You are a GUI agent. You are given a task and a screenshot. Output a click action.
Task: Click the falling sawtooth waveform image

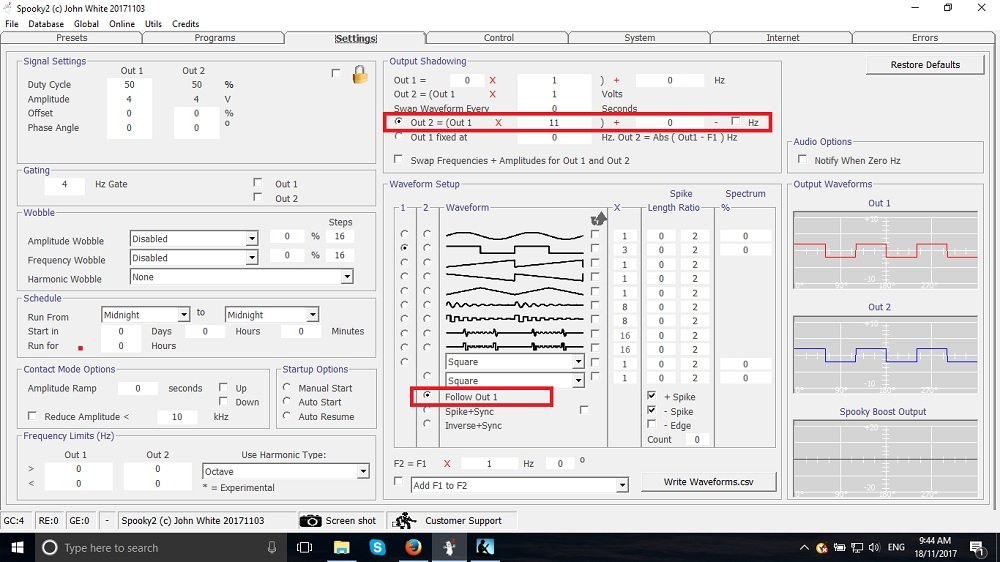[x=514, y=277]
